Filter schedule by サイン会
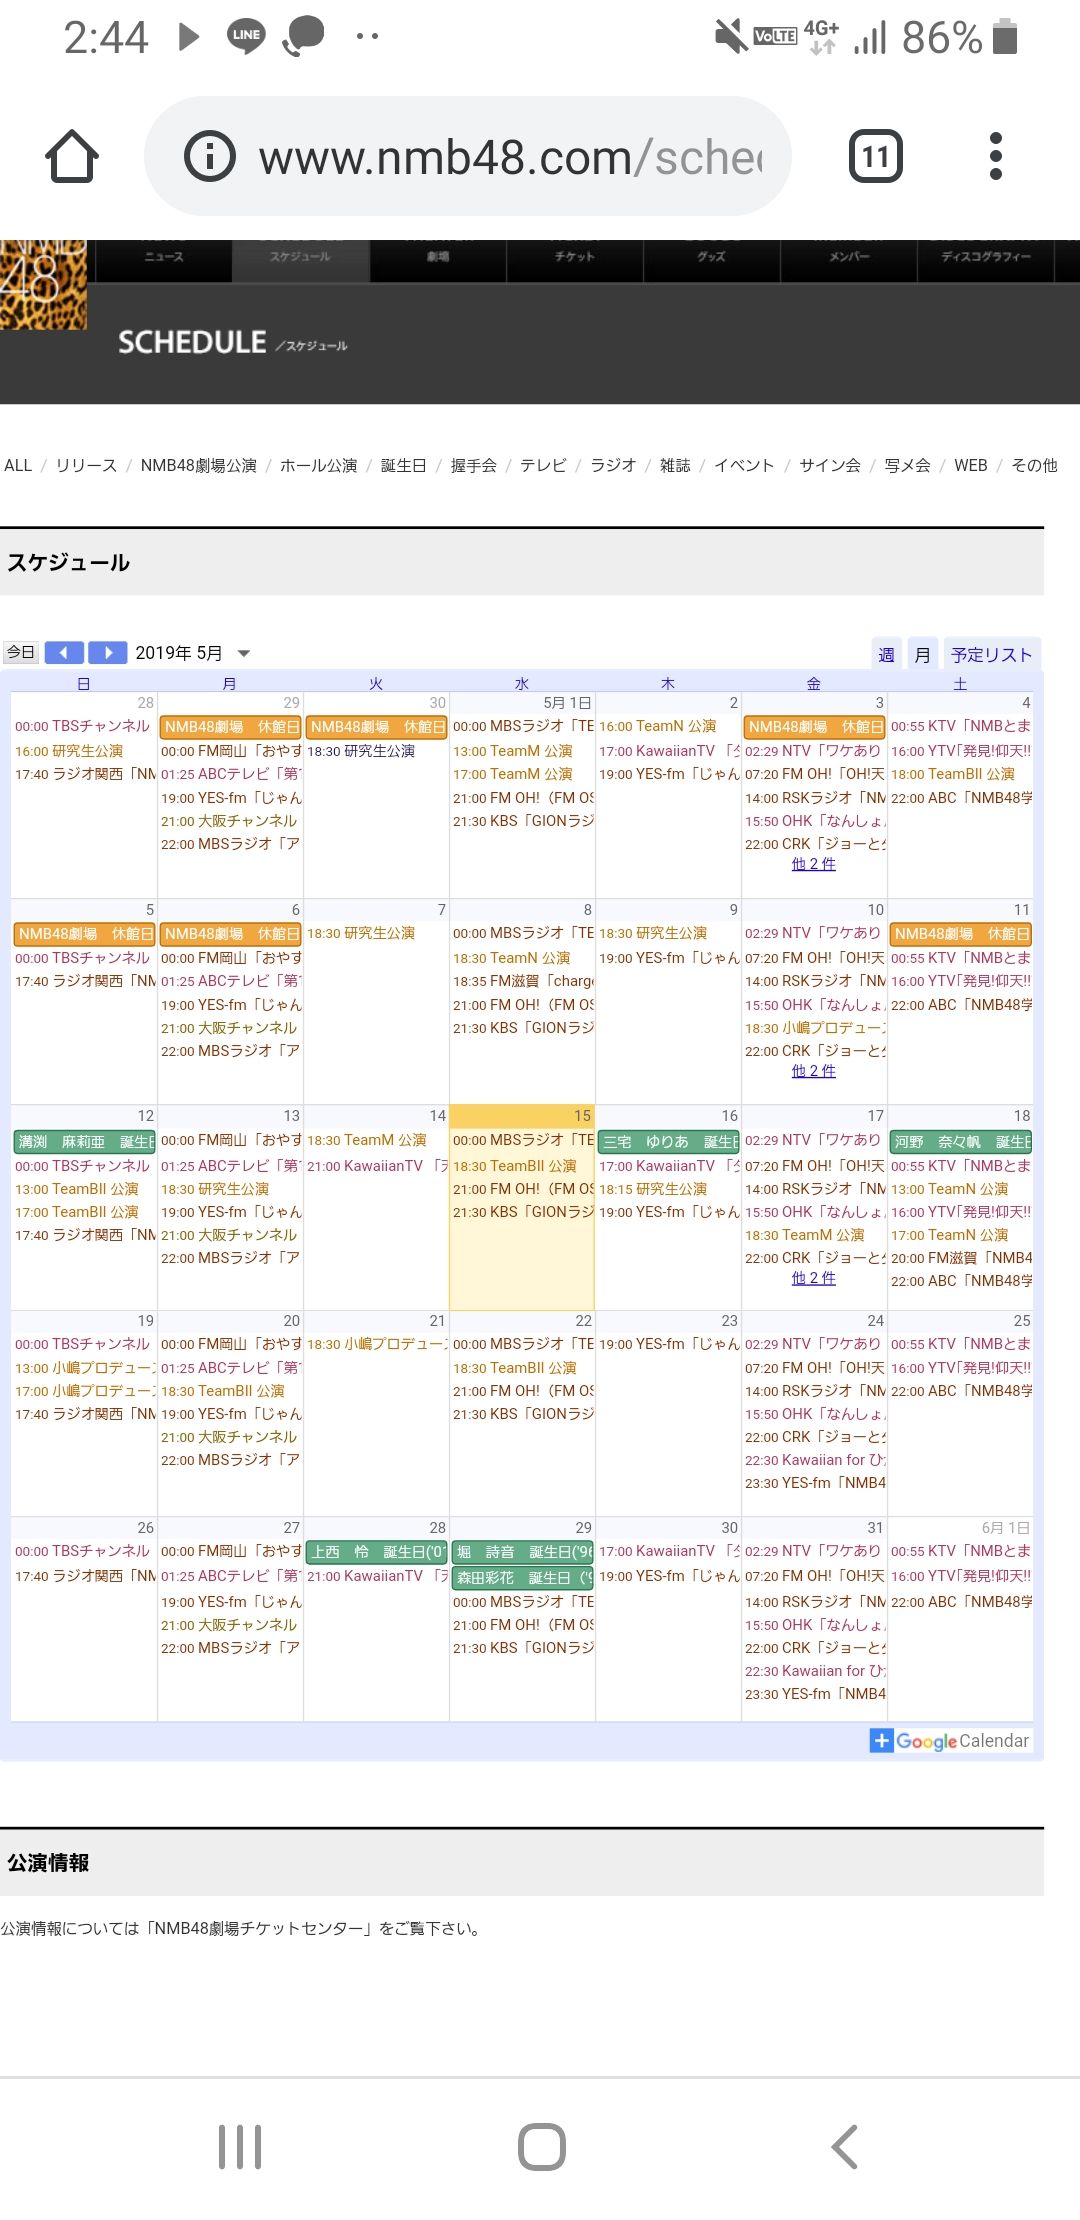 830,466
